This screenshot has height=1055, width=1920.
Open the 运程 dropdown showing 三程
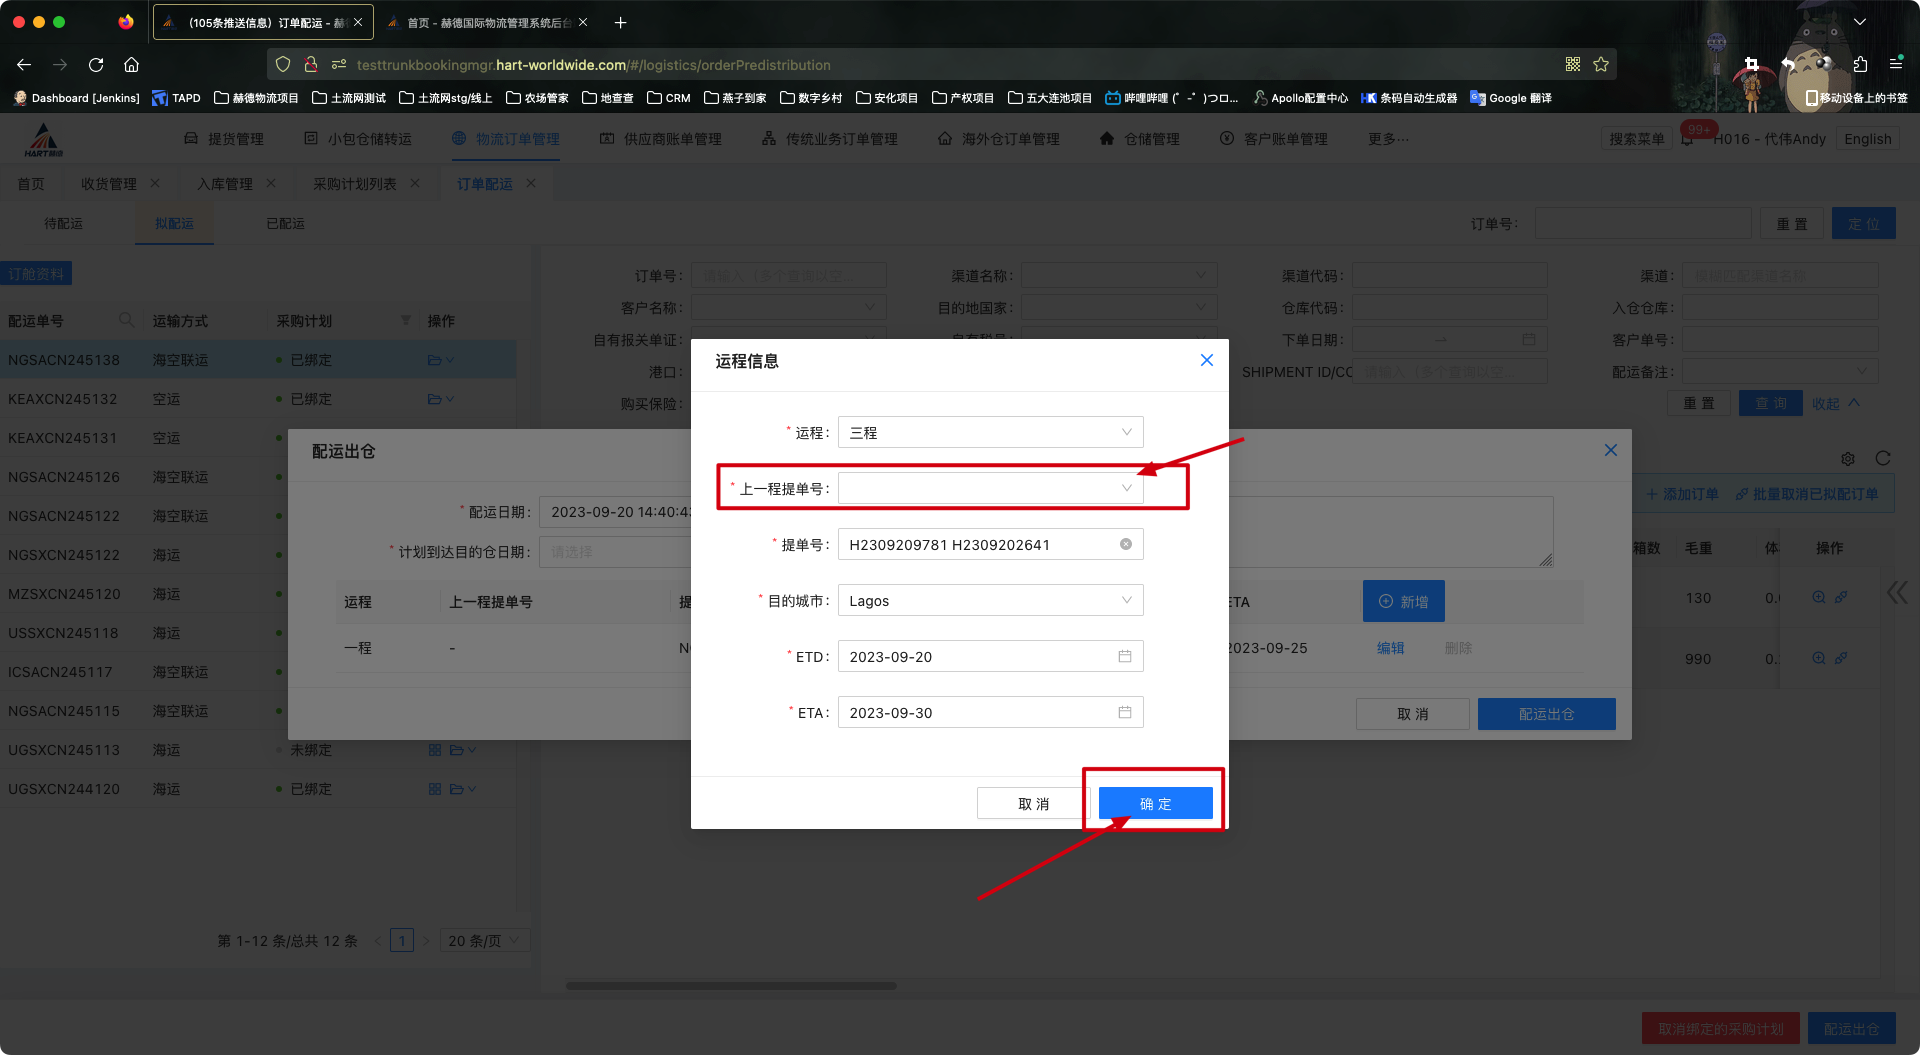(990, 431)
